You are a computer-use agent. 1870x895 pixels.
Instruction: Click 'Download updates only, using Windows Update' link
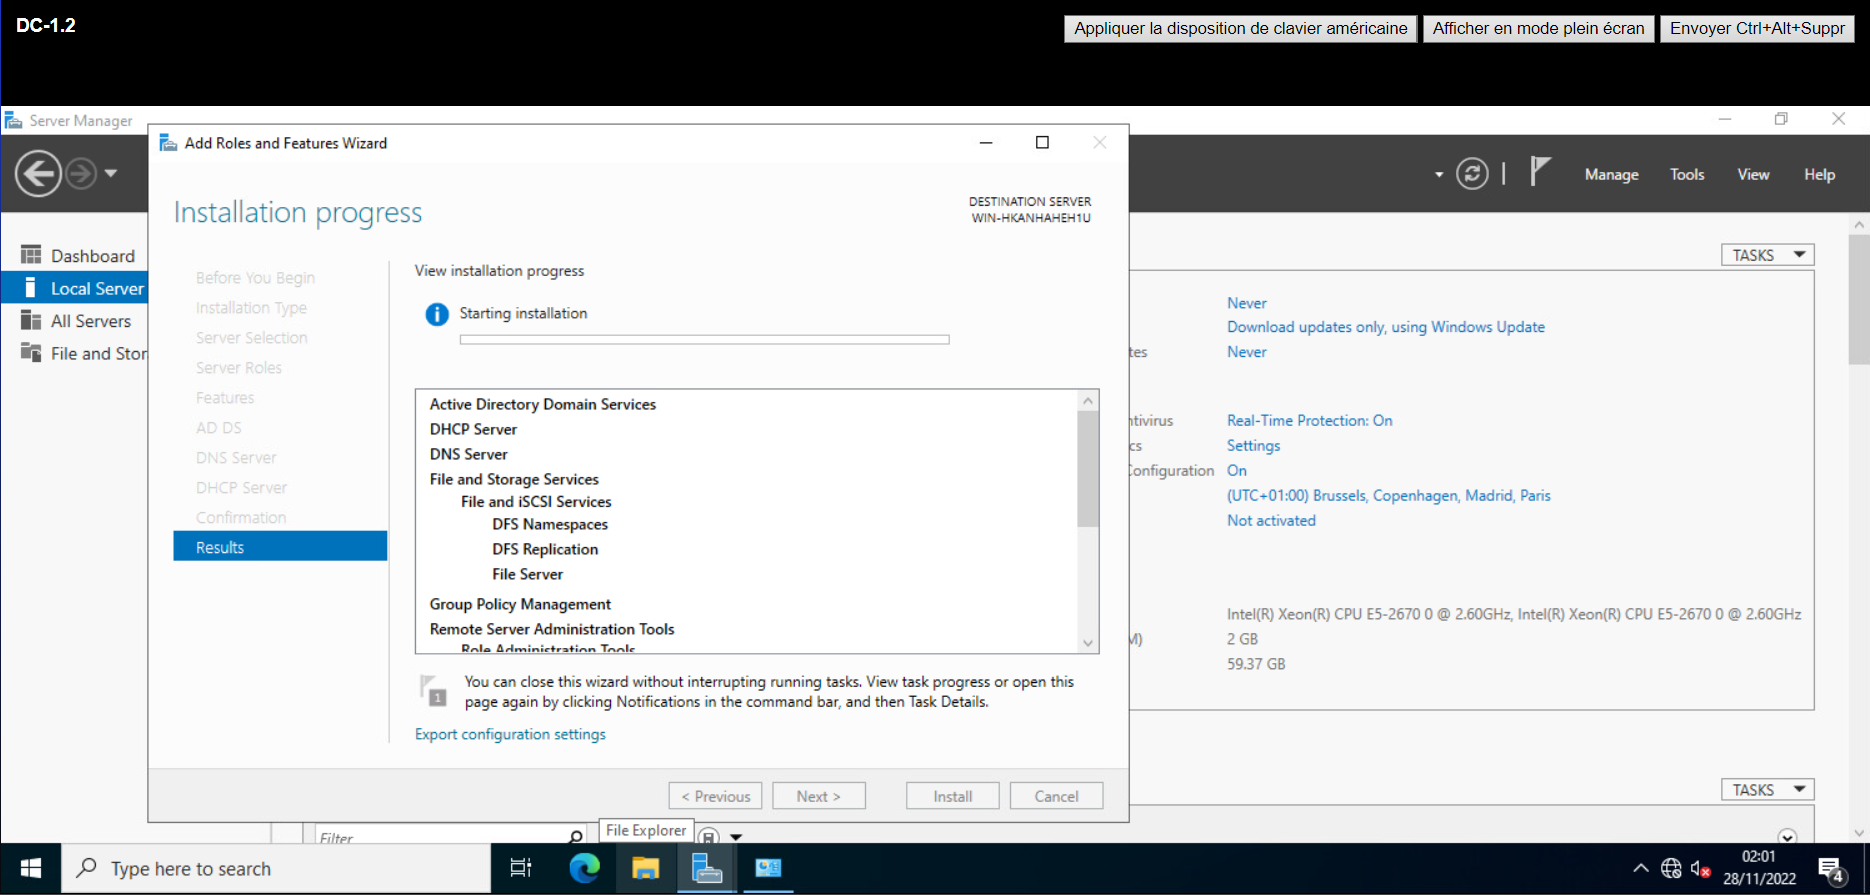[x=1385, y=327]
